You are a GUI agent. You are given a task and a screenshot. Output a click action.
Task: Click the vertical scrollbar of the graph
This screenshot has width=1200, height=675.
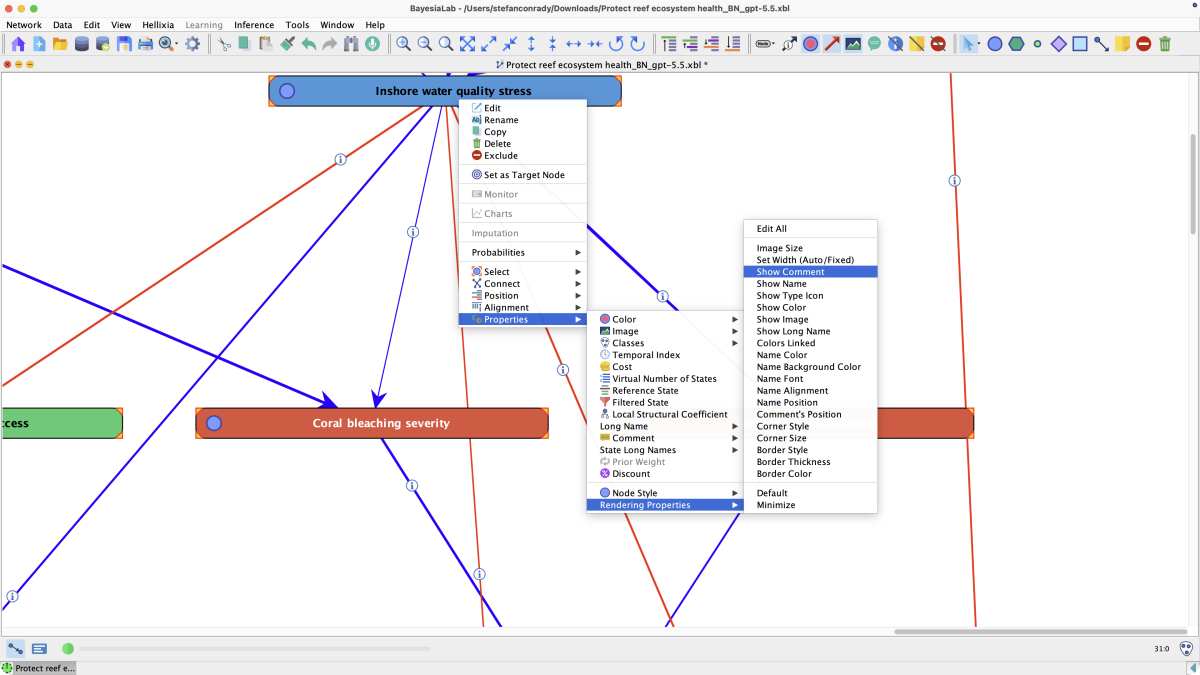tap(1193, 185)
